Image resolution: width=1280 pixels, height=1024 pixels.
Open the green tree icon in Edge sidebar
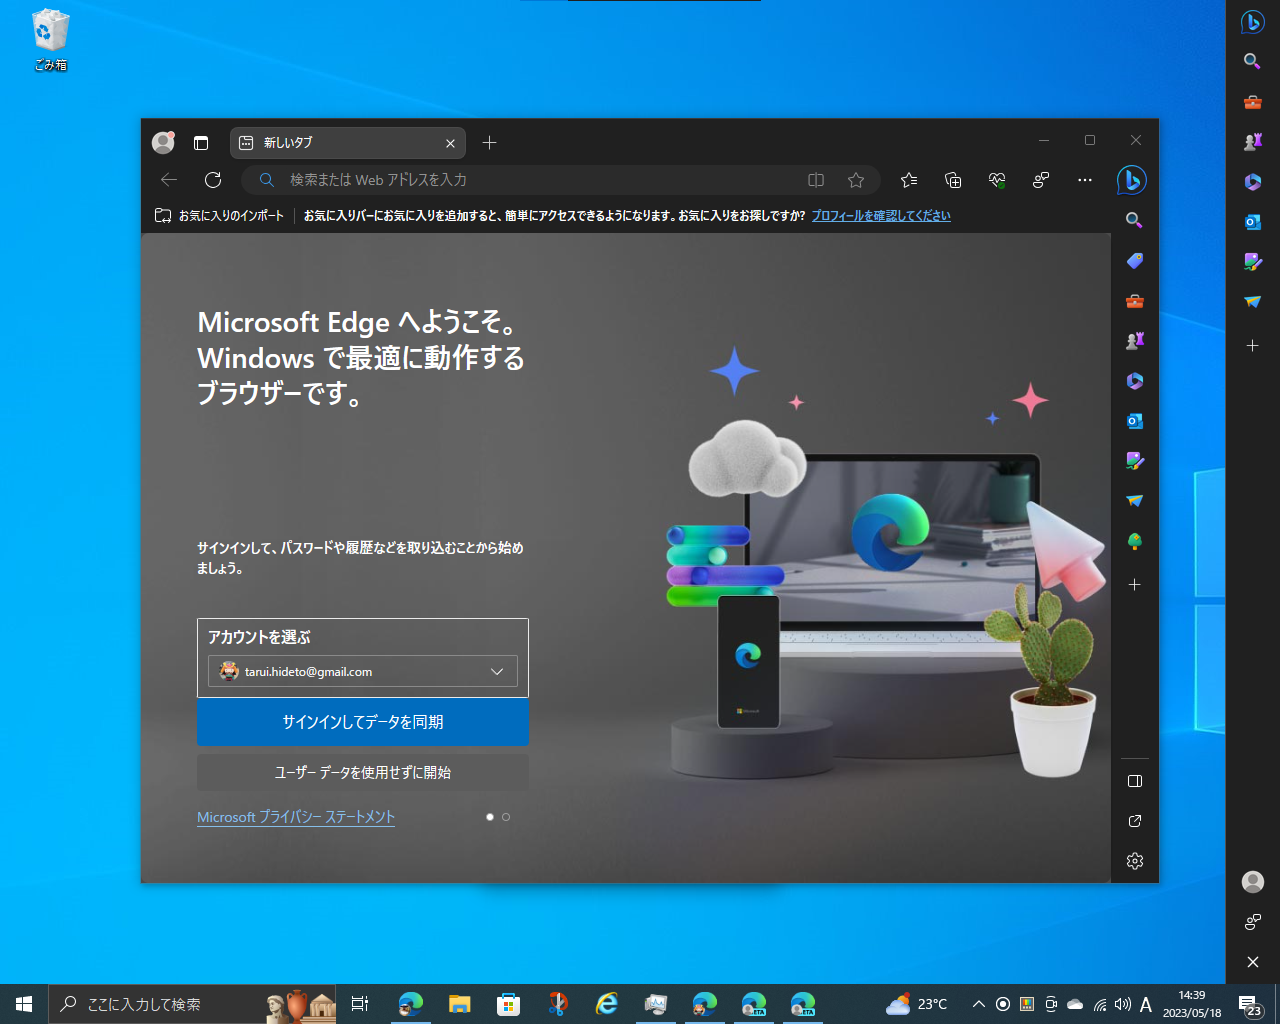point(1134,541)
